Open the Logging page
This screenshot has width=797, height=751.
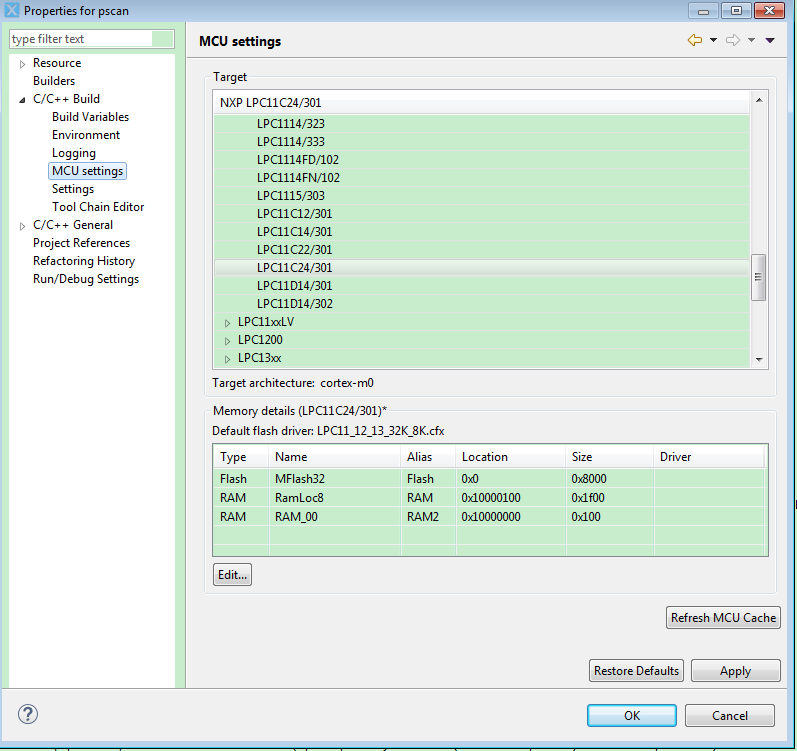(74, 153)
